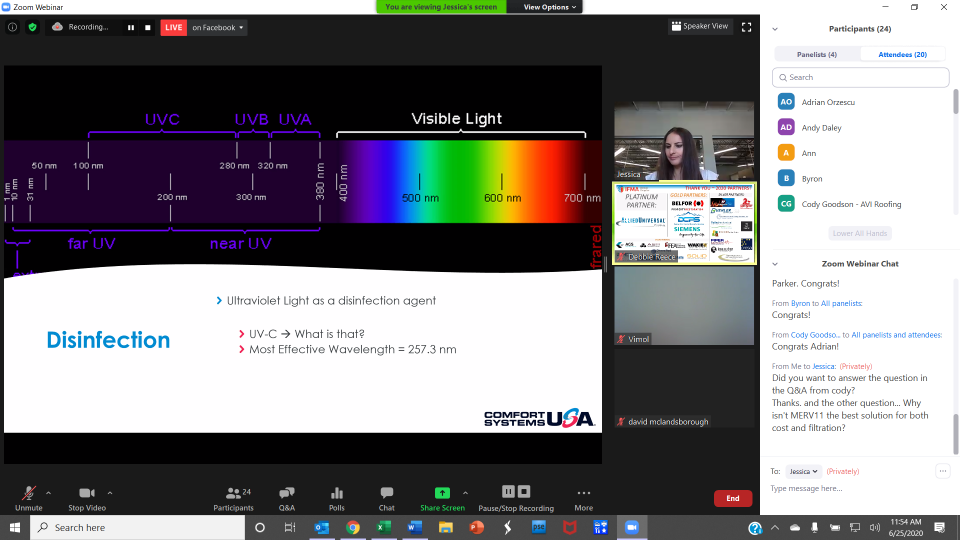
Task: Open Word from taskbar
Action: (x=414, y=527)
